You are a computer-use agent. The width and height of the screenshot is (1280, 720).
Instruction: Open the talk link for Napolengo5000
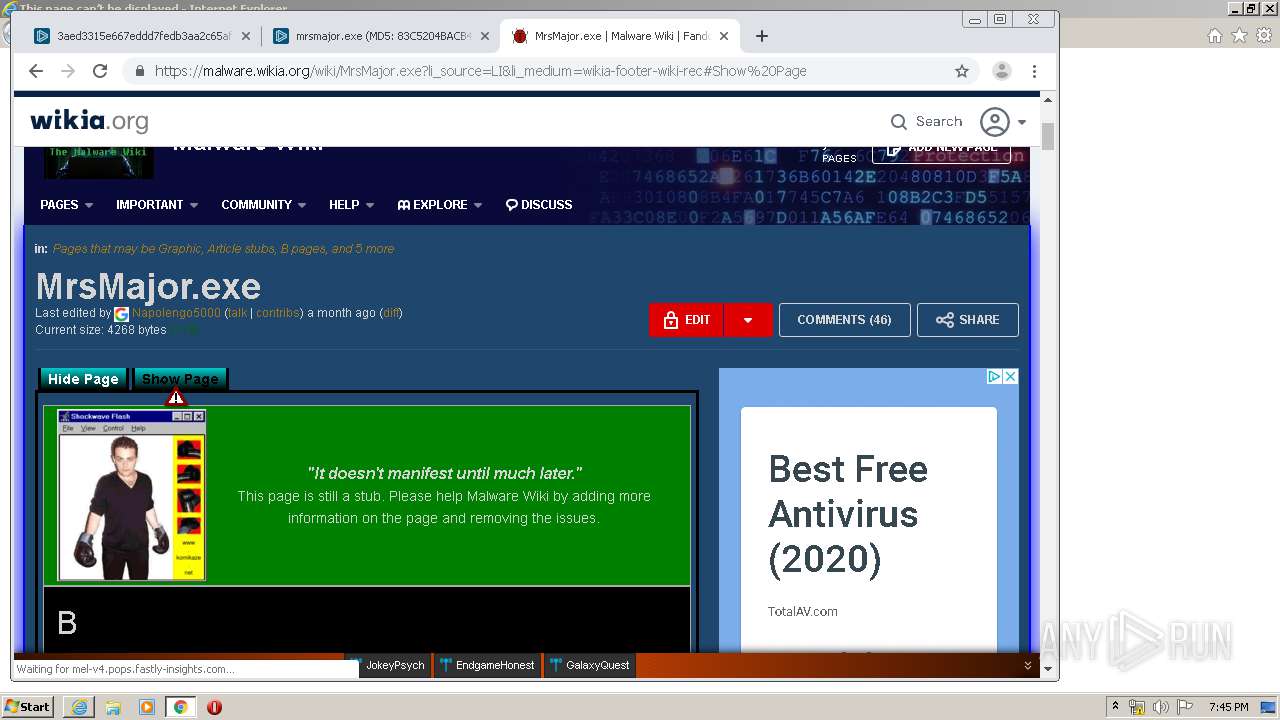[x=237, y=313]
